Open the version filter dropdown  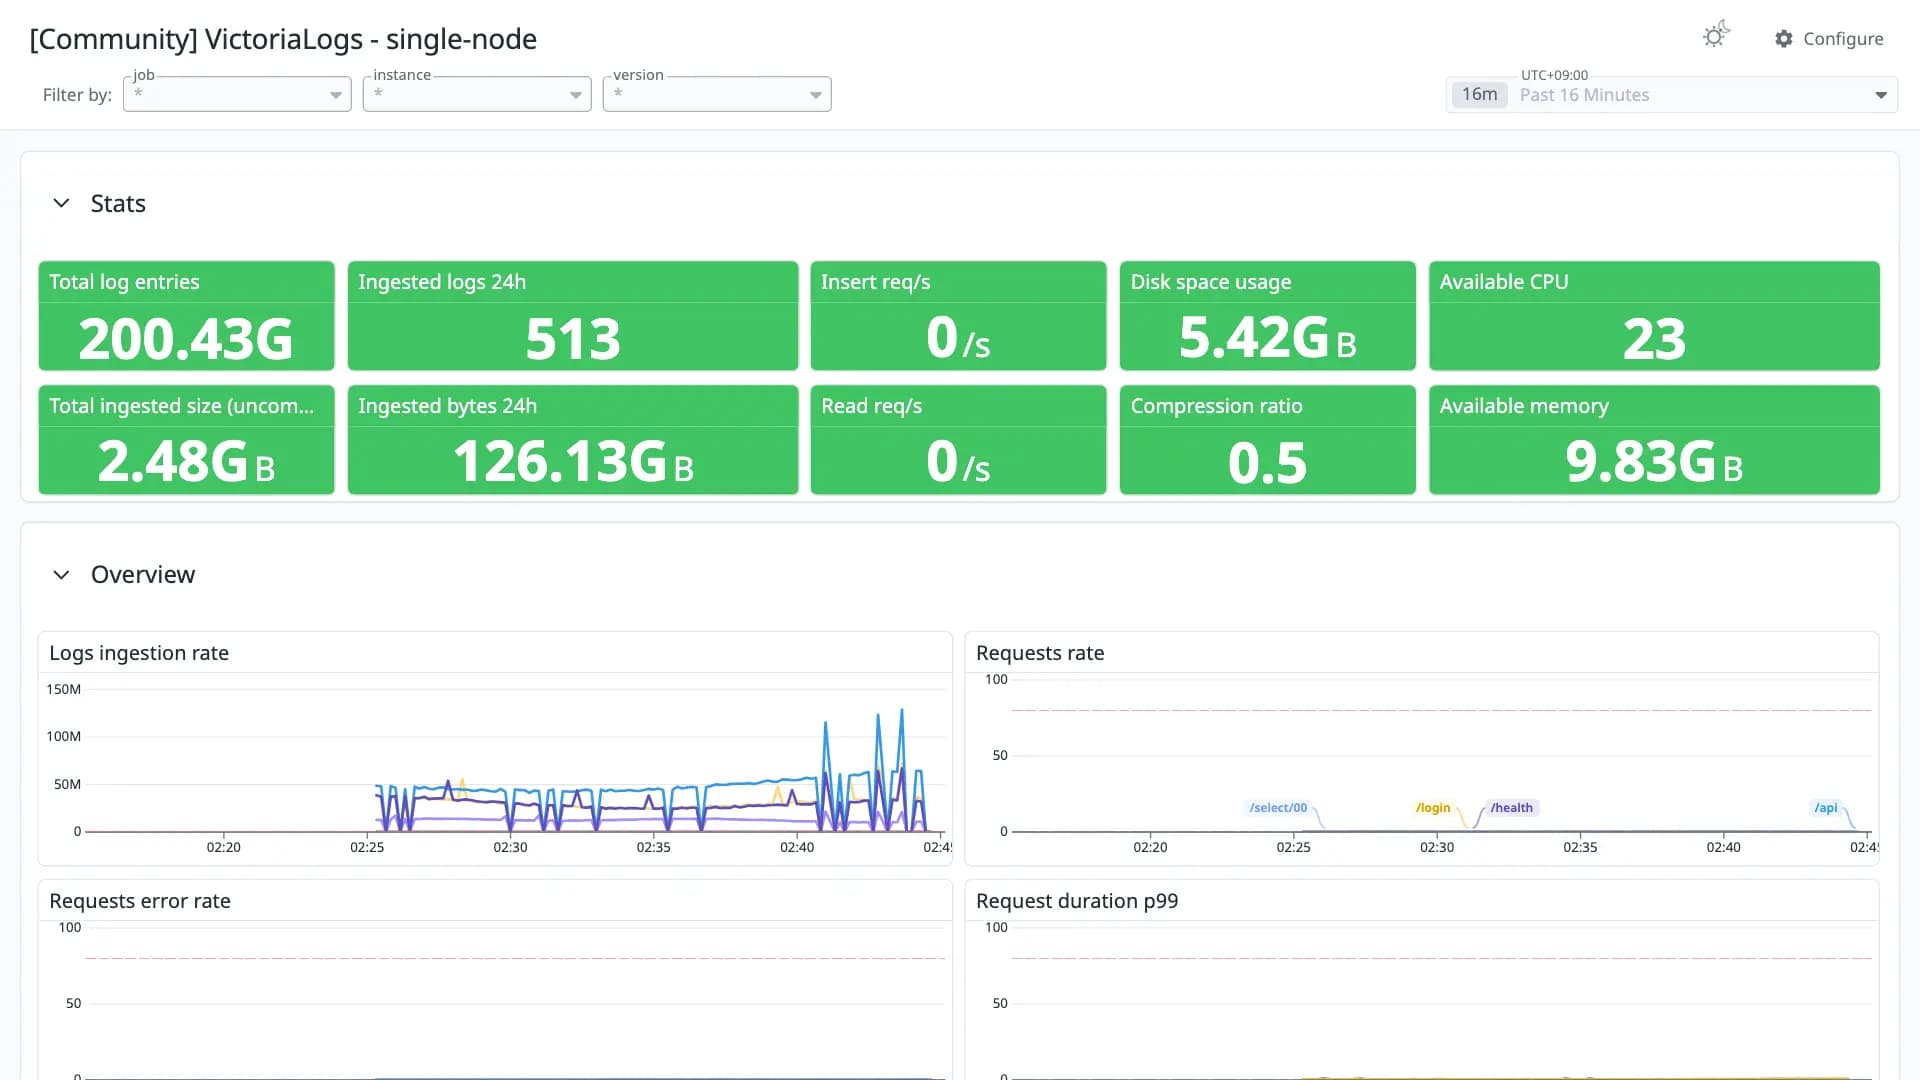(717, 94)
